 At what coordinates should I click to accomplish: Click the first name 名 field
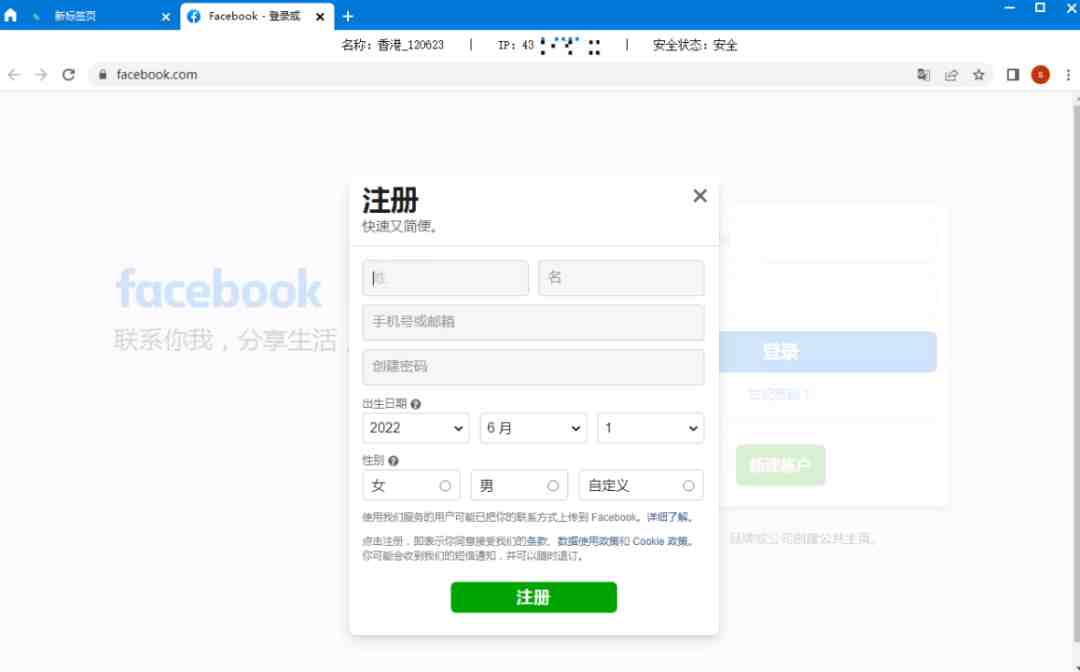tap(621, 277)
